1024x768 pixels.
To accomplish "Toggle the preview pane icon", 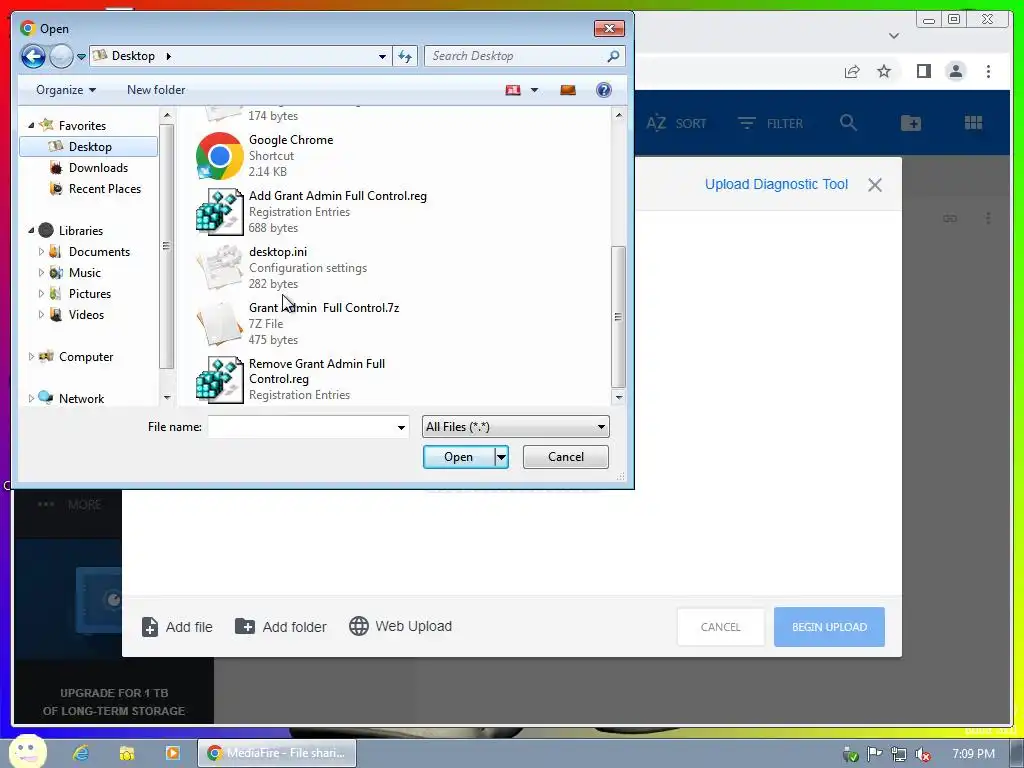I will pos(568,90).
